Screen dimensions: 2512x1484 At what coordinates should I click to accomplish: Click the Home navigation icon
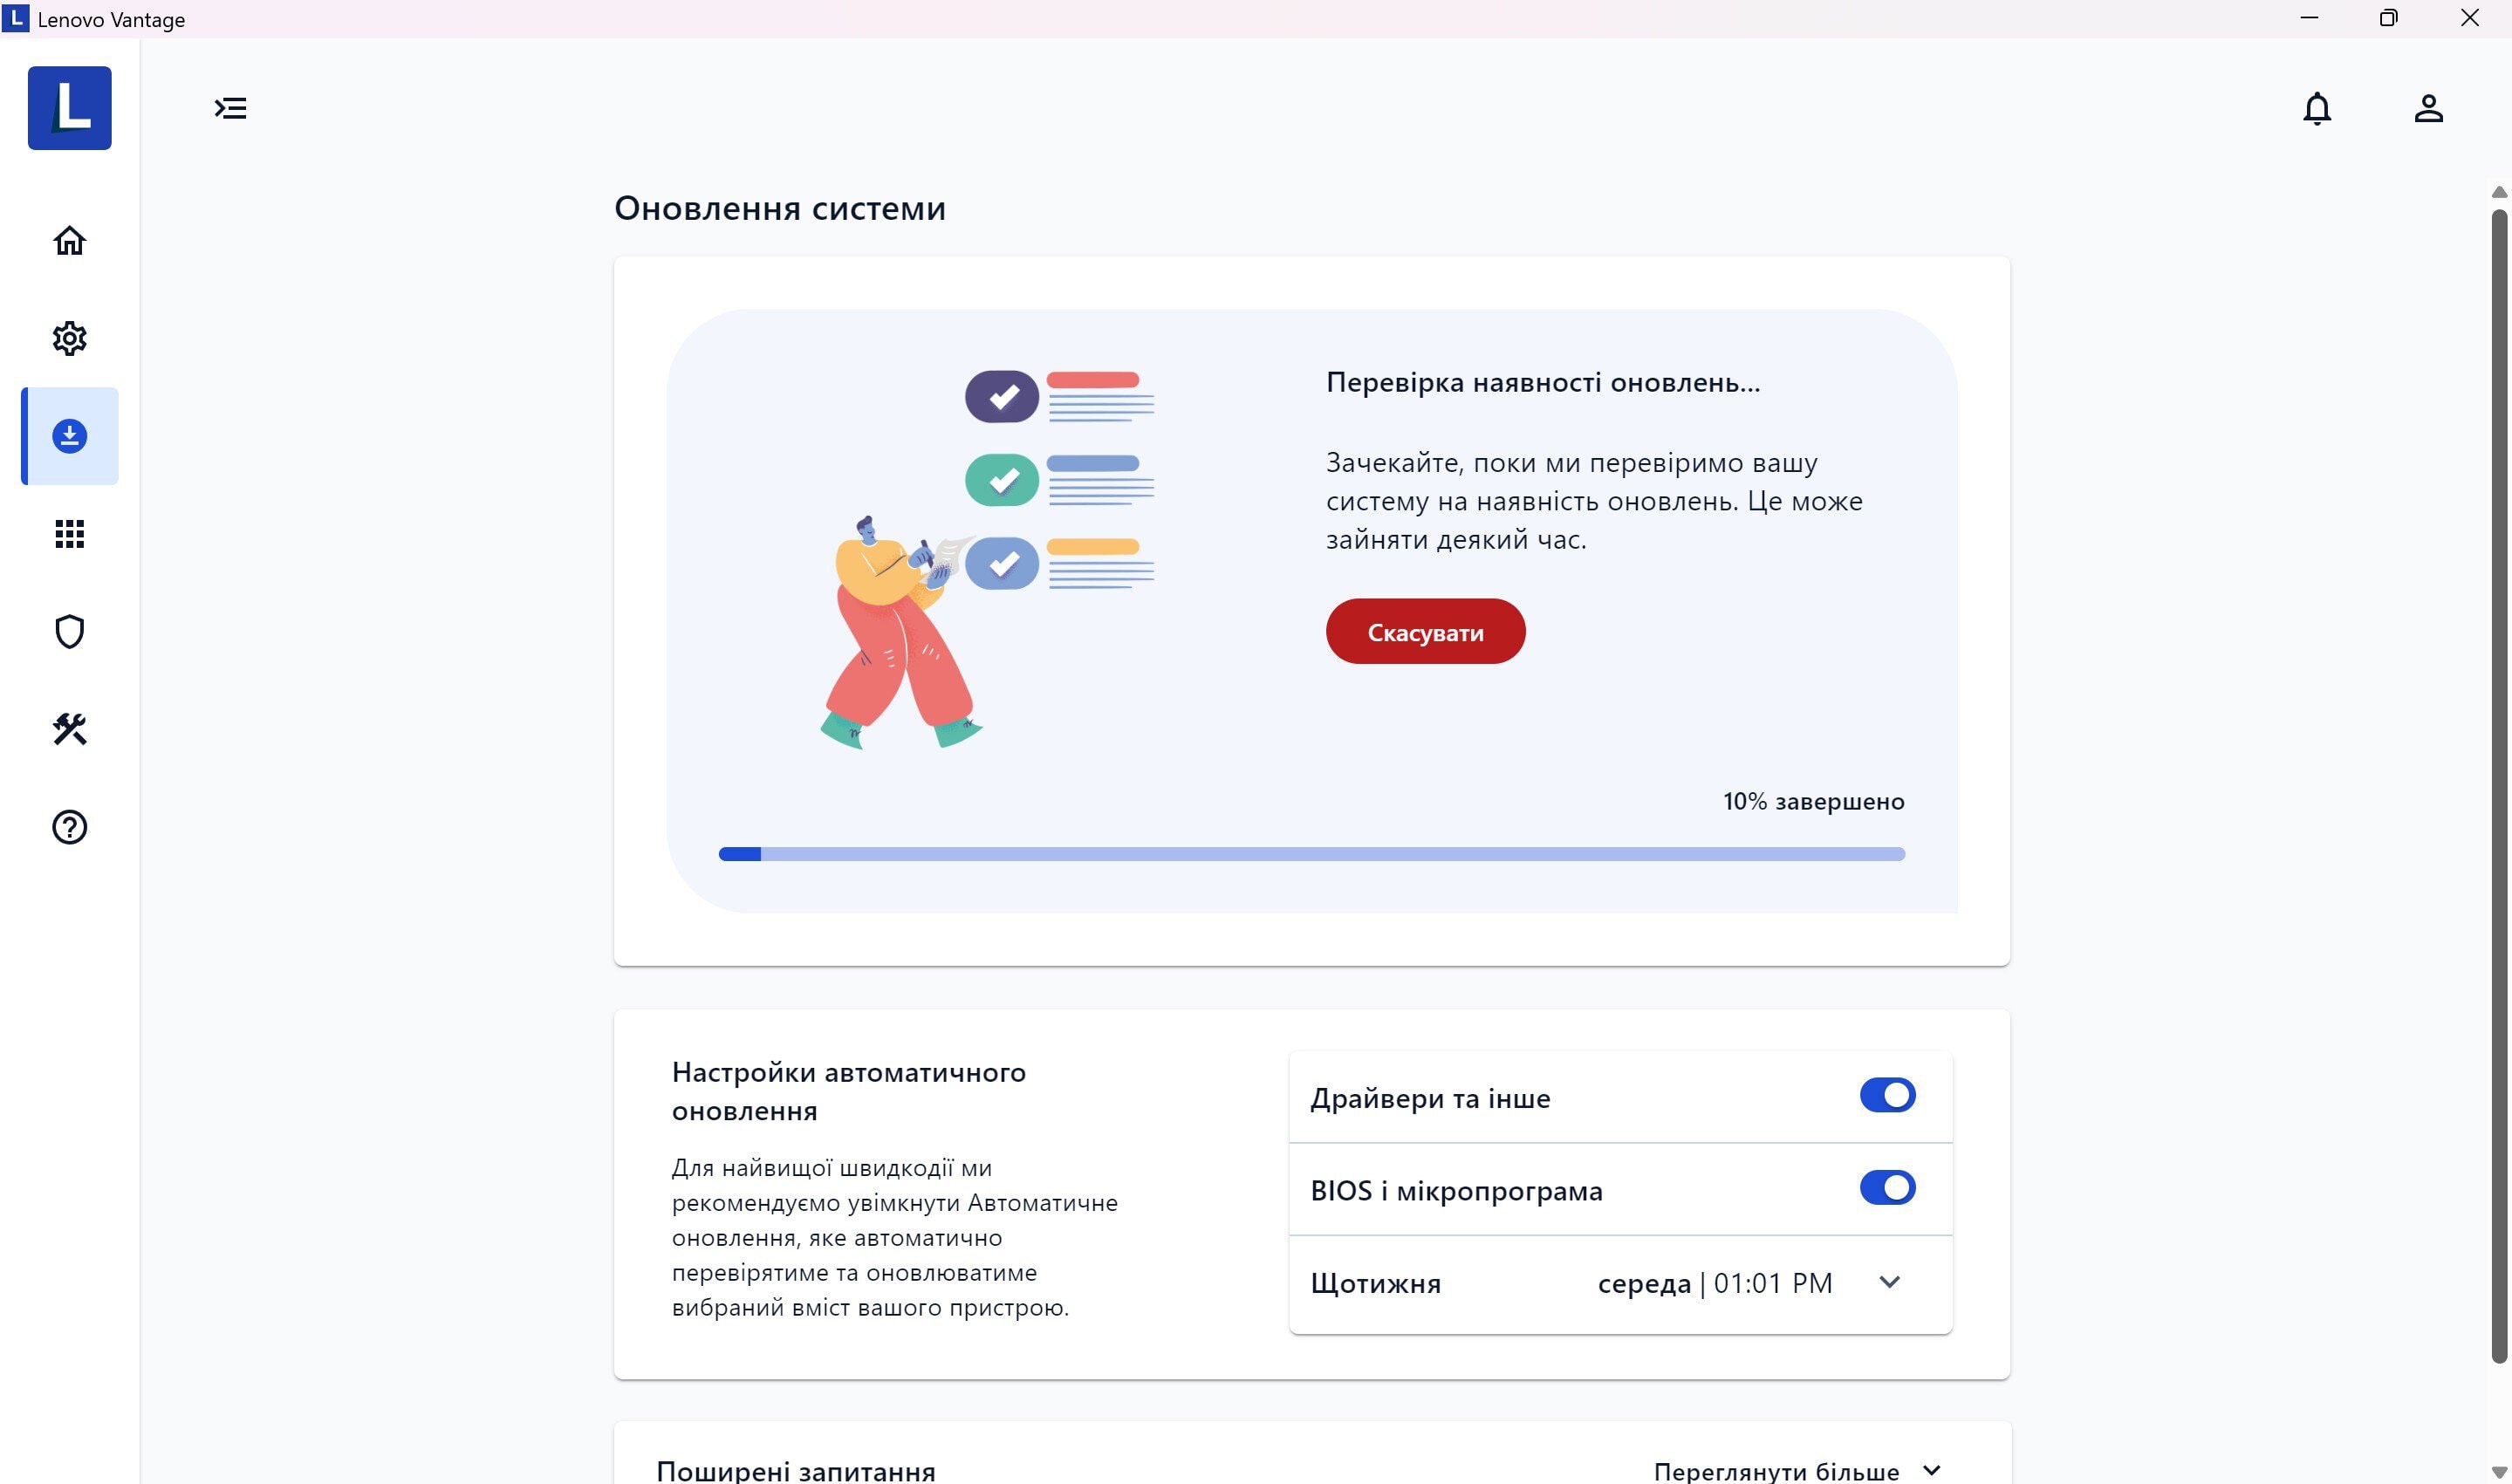pos(71,240)
